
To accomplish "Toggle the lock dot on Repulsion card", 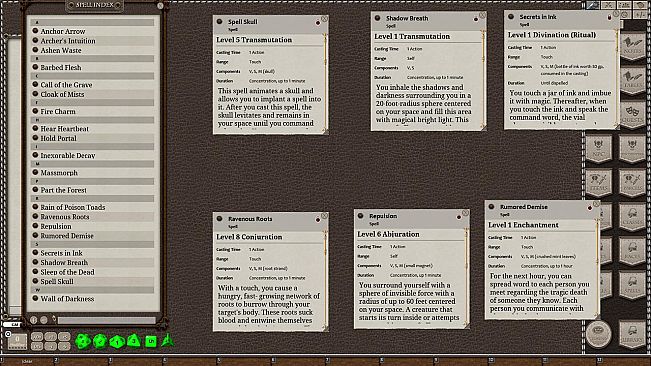I will 459,217.
